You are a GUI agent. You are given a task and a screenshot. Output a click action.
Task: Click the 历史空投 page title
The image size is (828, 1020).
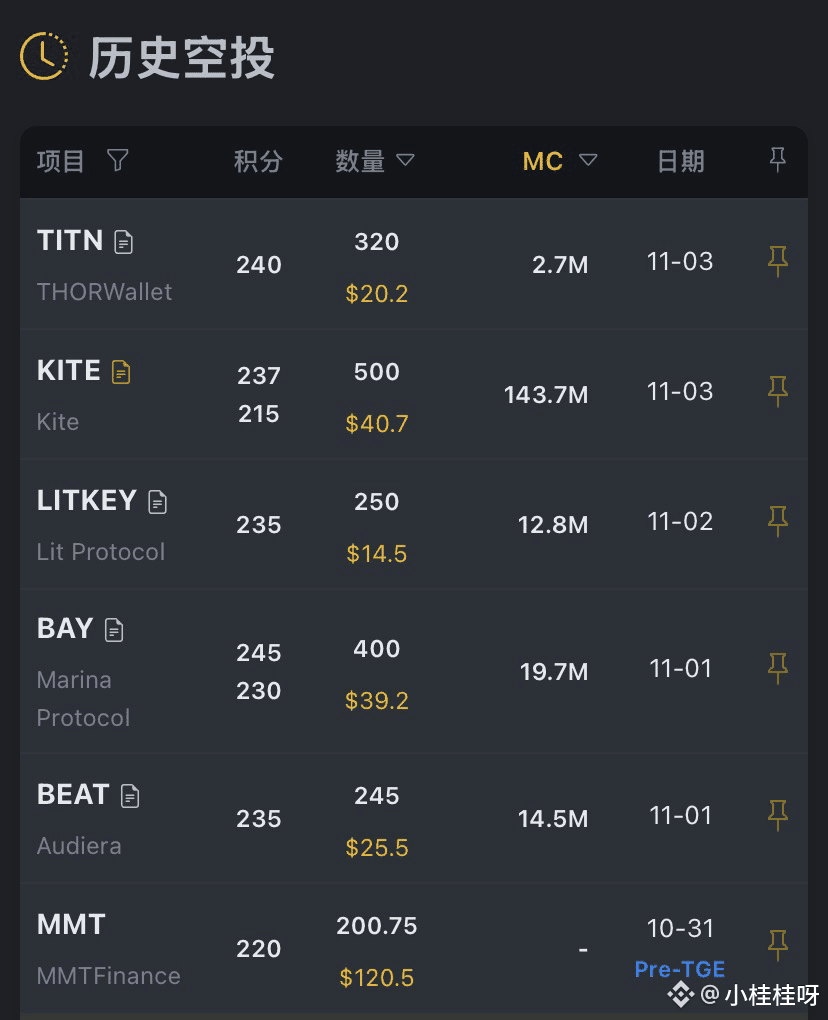(181, 58)
